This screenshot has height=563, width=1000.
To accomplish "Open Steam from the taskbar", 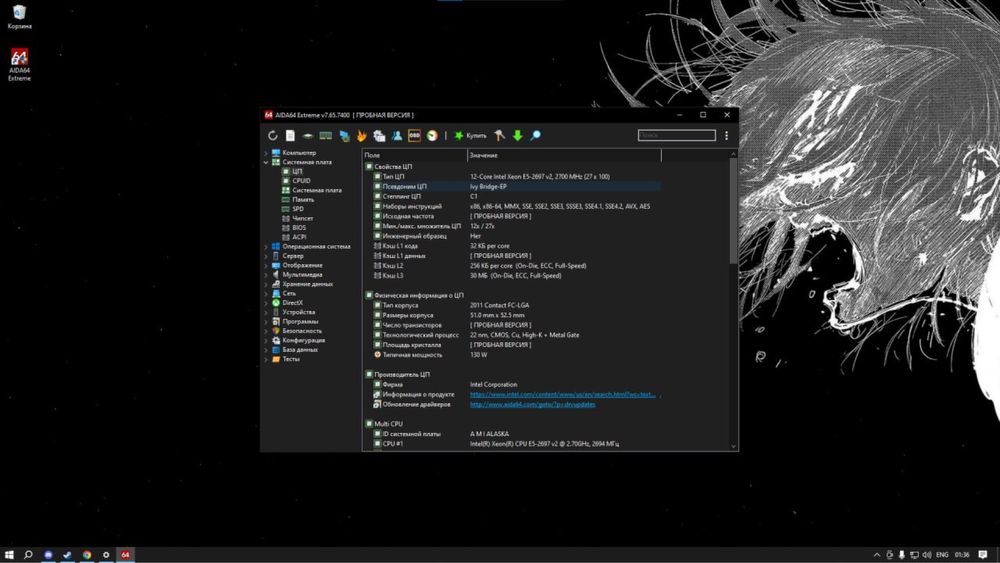I will (67, 555).
